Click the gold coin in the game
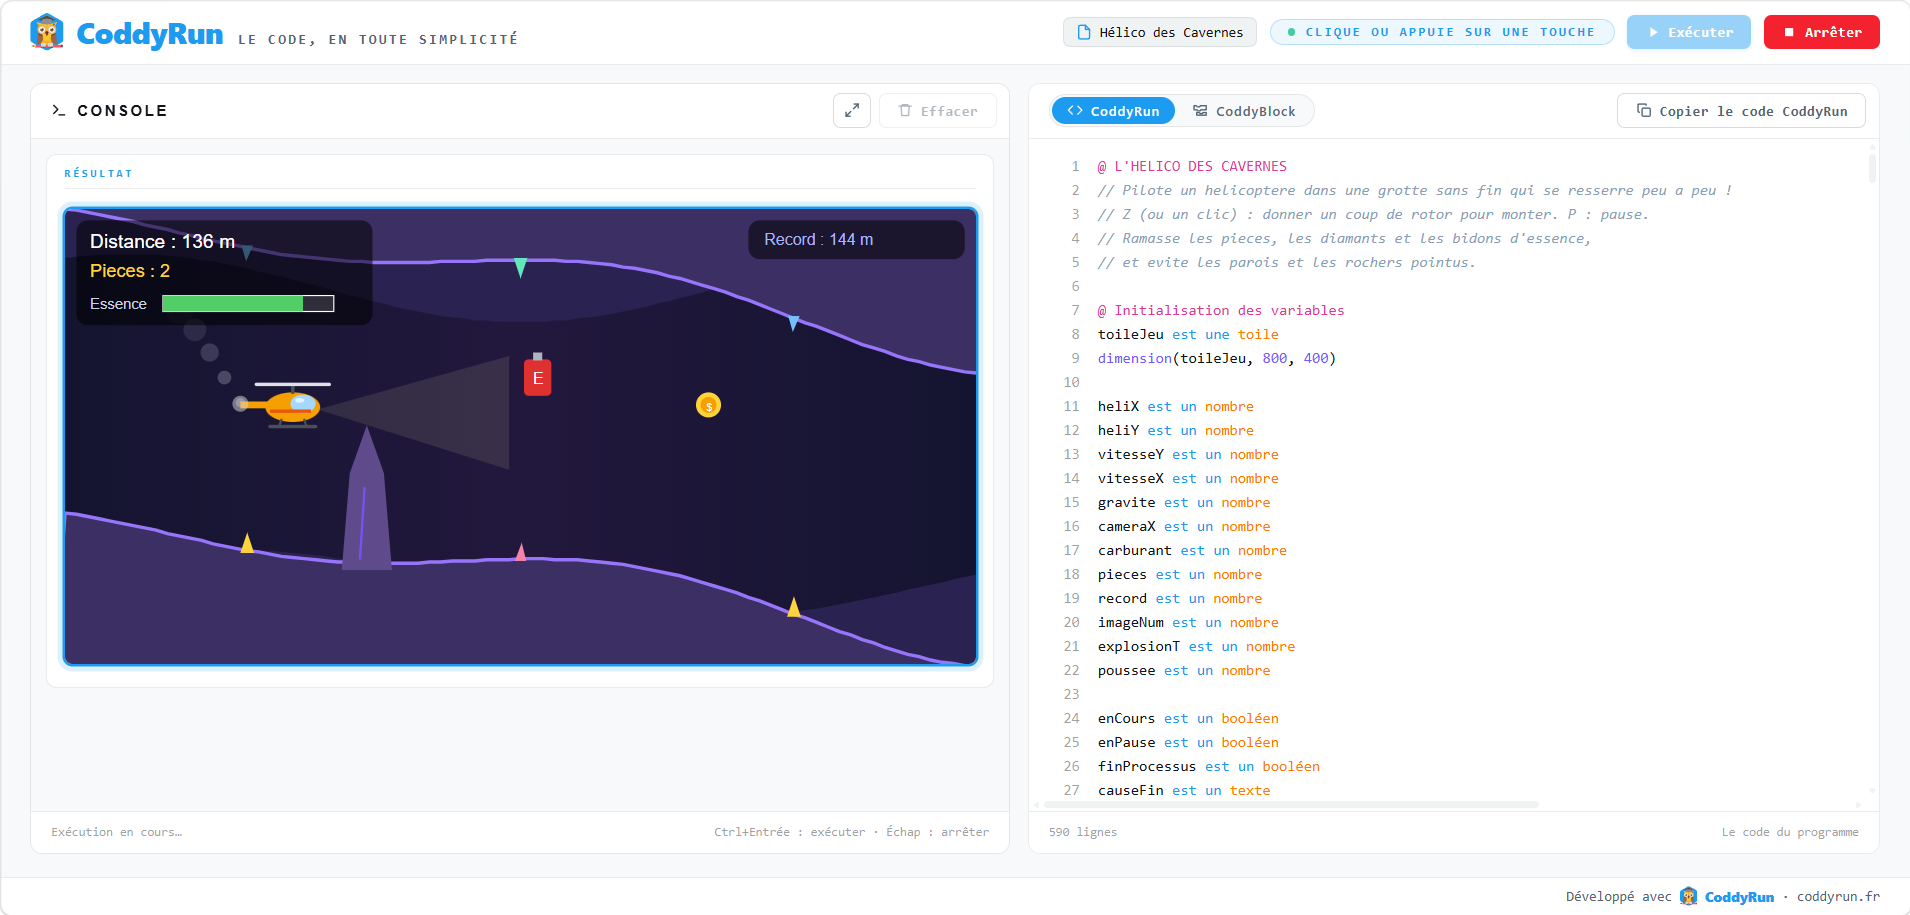The image size is (1910, 915). 708,405
